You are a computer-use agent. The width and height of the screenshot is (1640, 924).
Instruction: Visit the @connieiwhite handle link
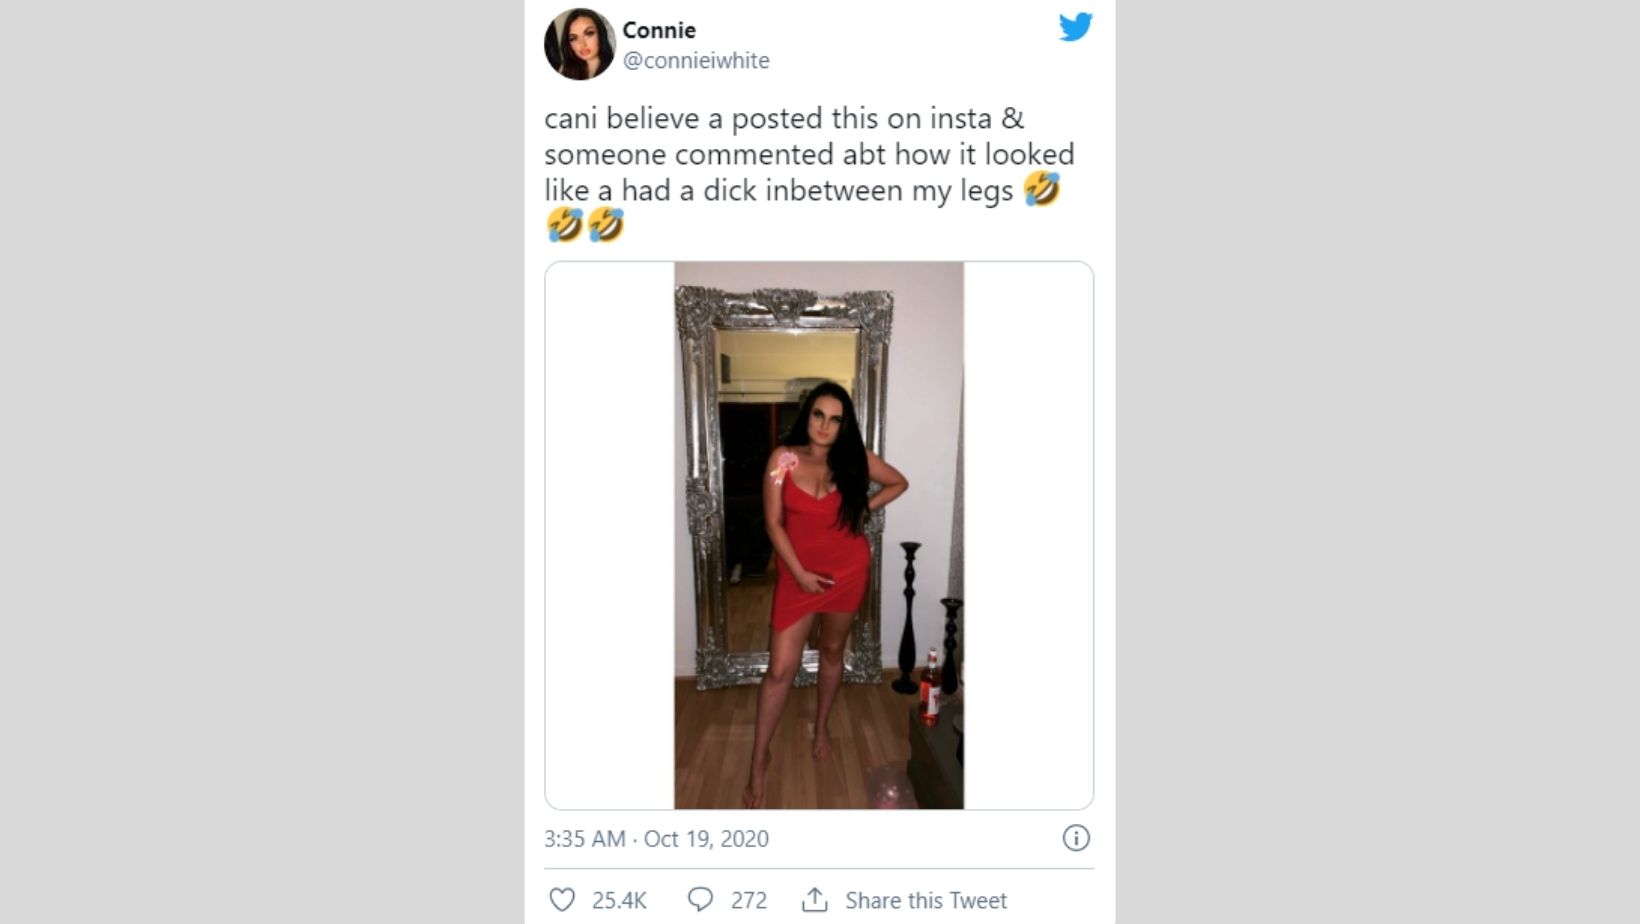(696, 61)
